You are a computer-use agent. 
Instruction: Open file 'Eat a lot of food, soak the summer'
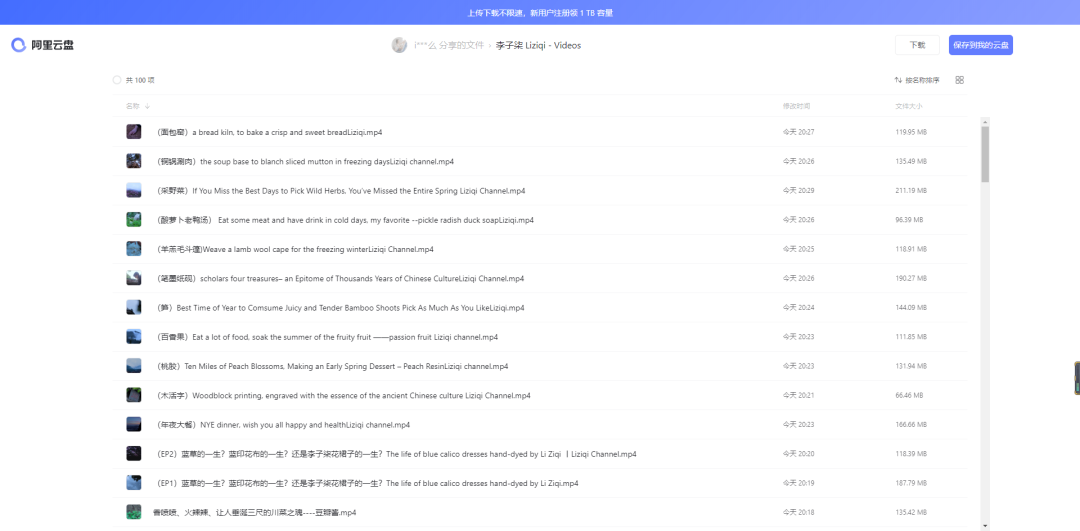[326, 337]
